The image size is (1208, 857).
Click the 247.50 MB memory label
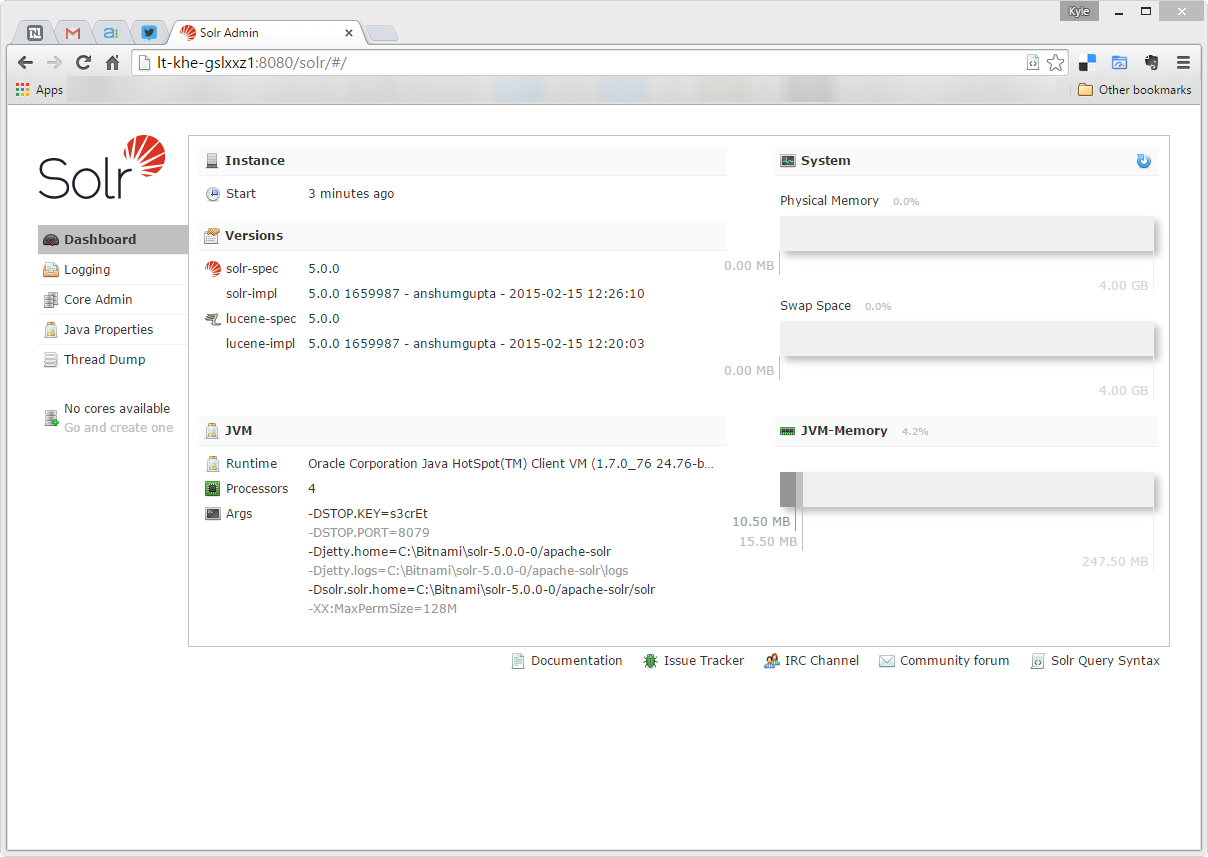[x=1115, y=561]
